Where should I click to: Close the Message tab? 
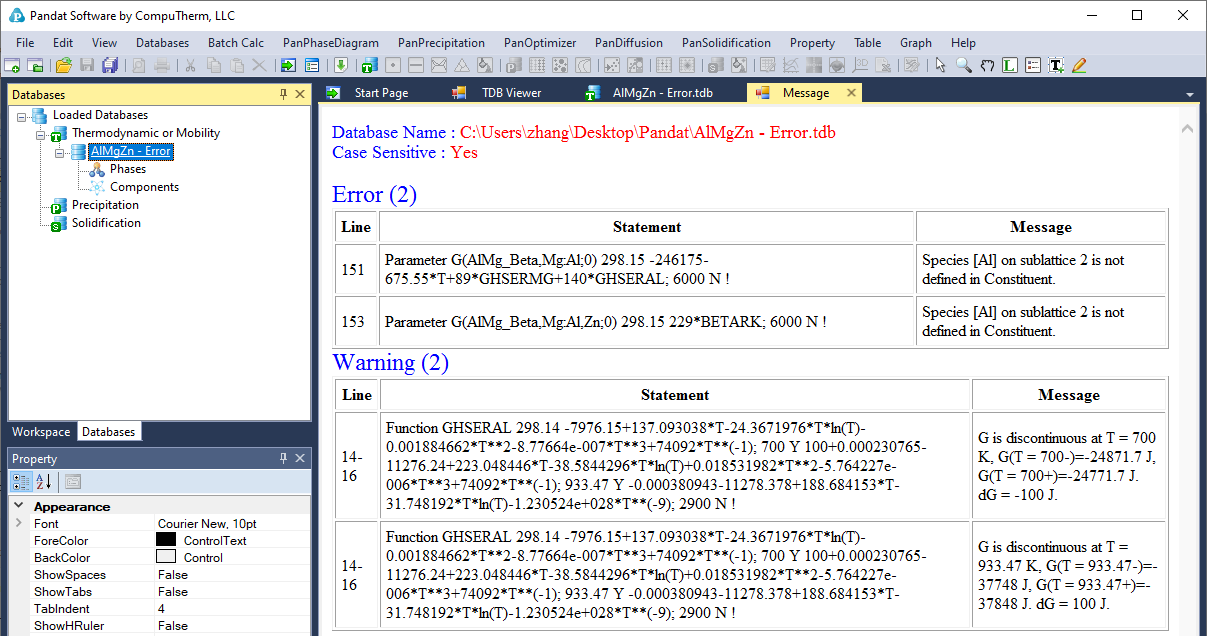(851, 93)
